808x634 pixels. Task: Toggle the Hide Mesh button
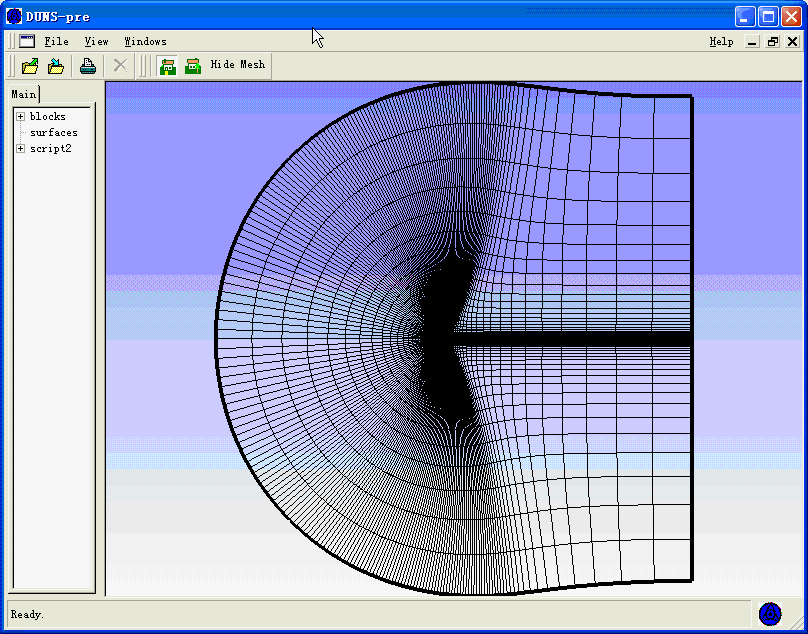[238, 65]
